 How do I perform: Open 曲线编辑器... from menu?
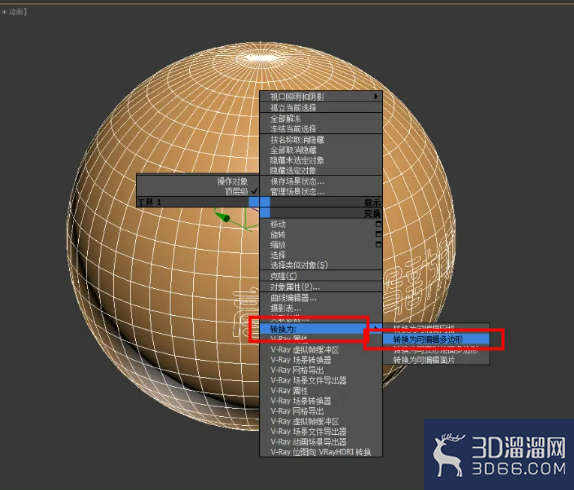tap(293, 298)
